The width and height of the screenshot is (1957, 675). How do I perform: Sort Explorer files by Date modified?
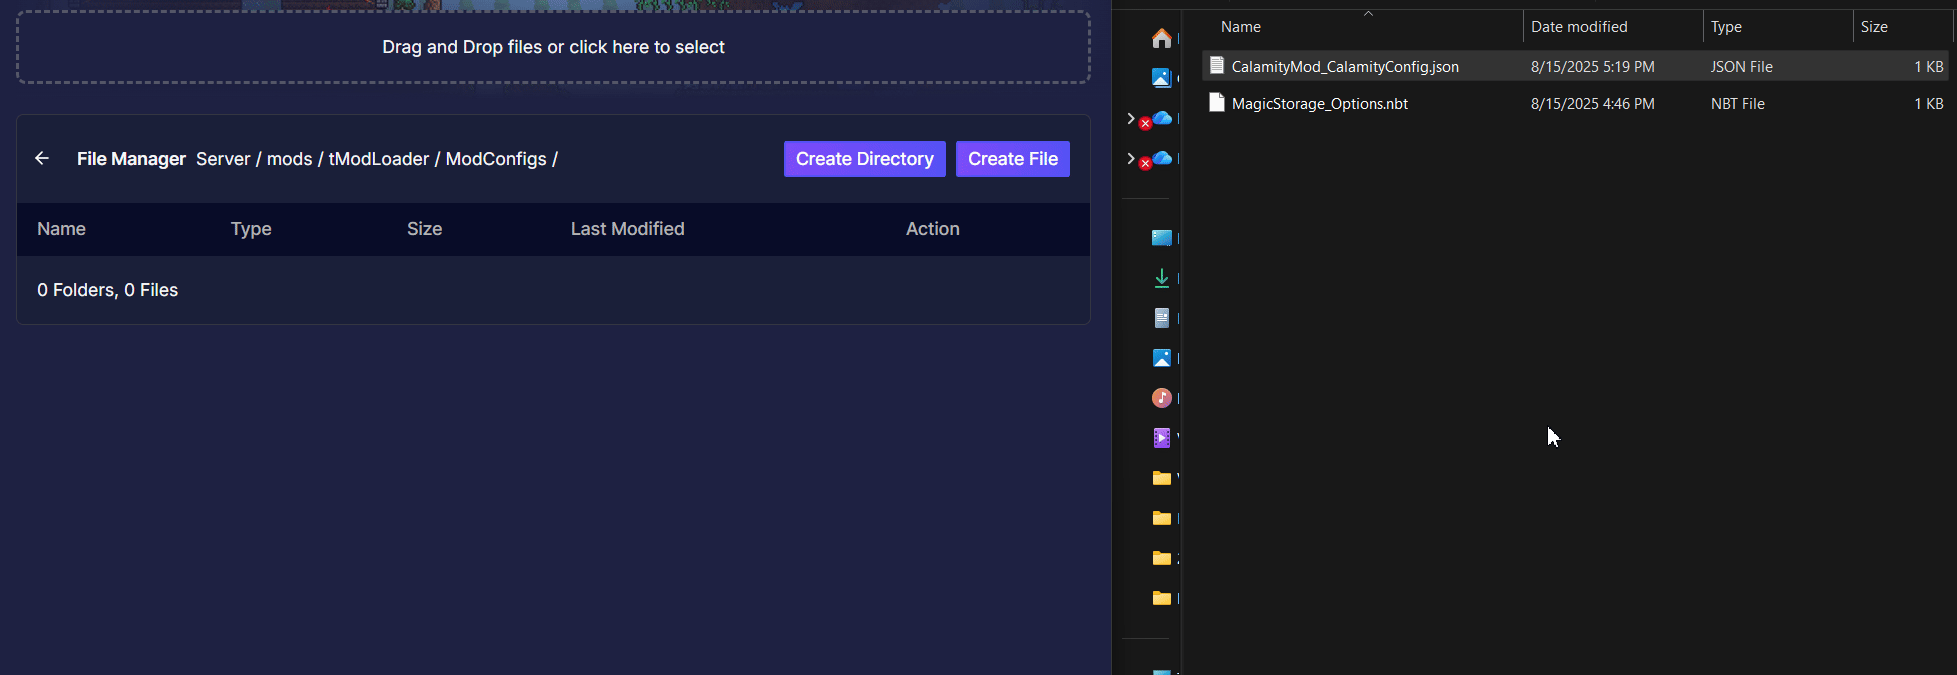coord(1579,27)
